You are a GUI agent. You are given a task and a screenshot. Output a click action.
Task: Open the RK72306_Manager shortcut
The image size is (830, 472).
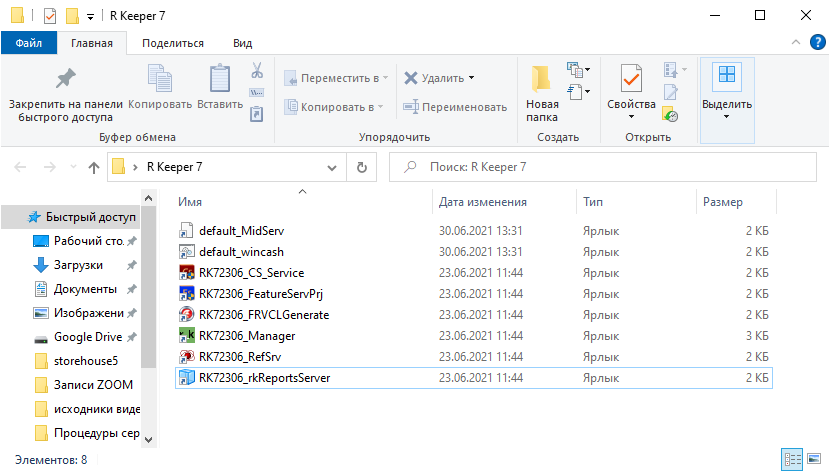(x=246, y=335)
